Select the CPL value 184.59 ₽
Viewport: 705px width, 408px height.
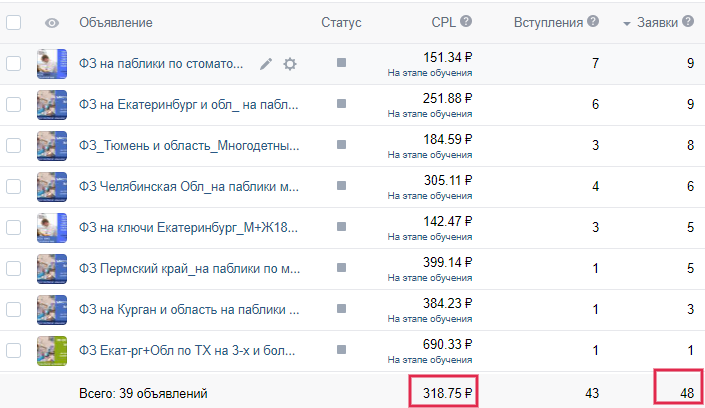447,139
